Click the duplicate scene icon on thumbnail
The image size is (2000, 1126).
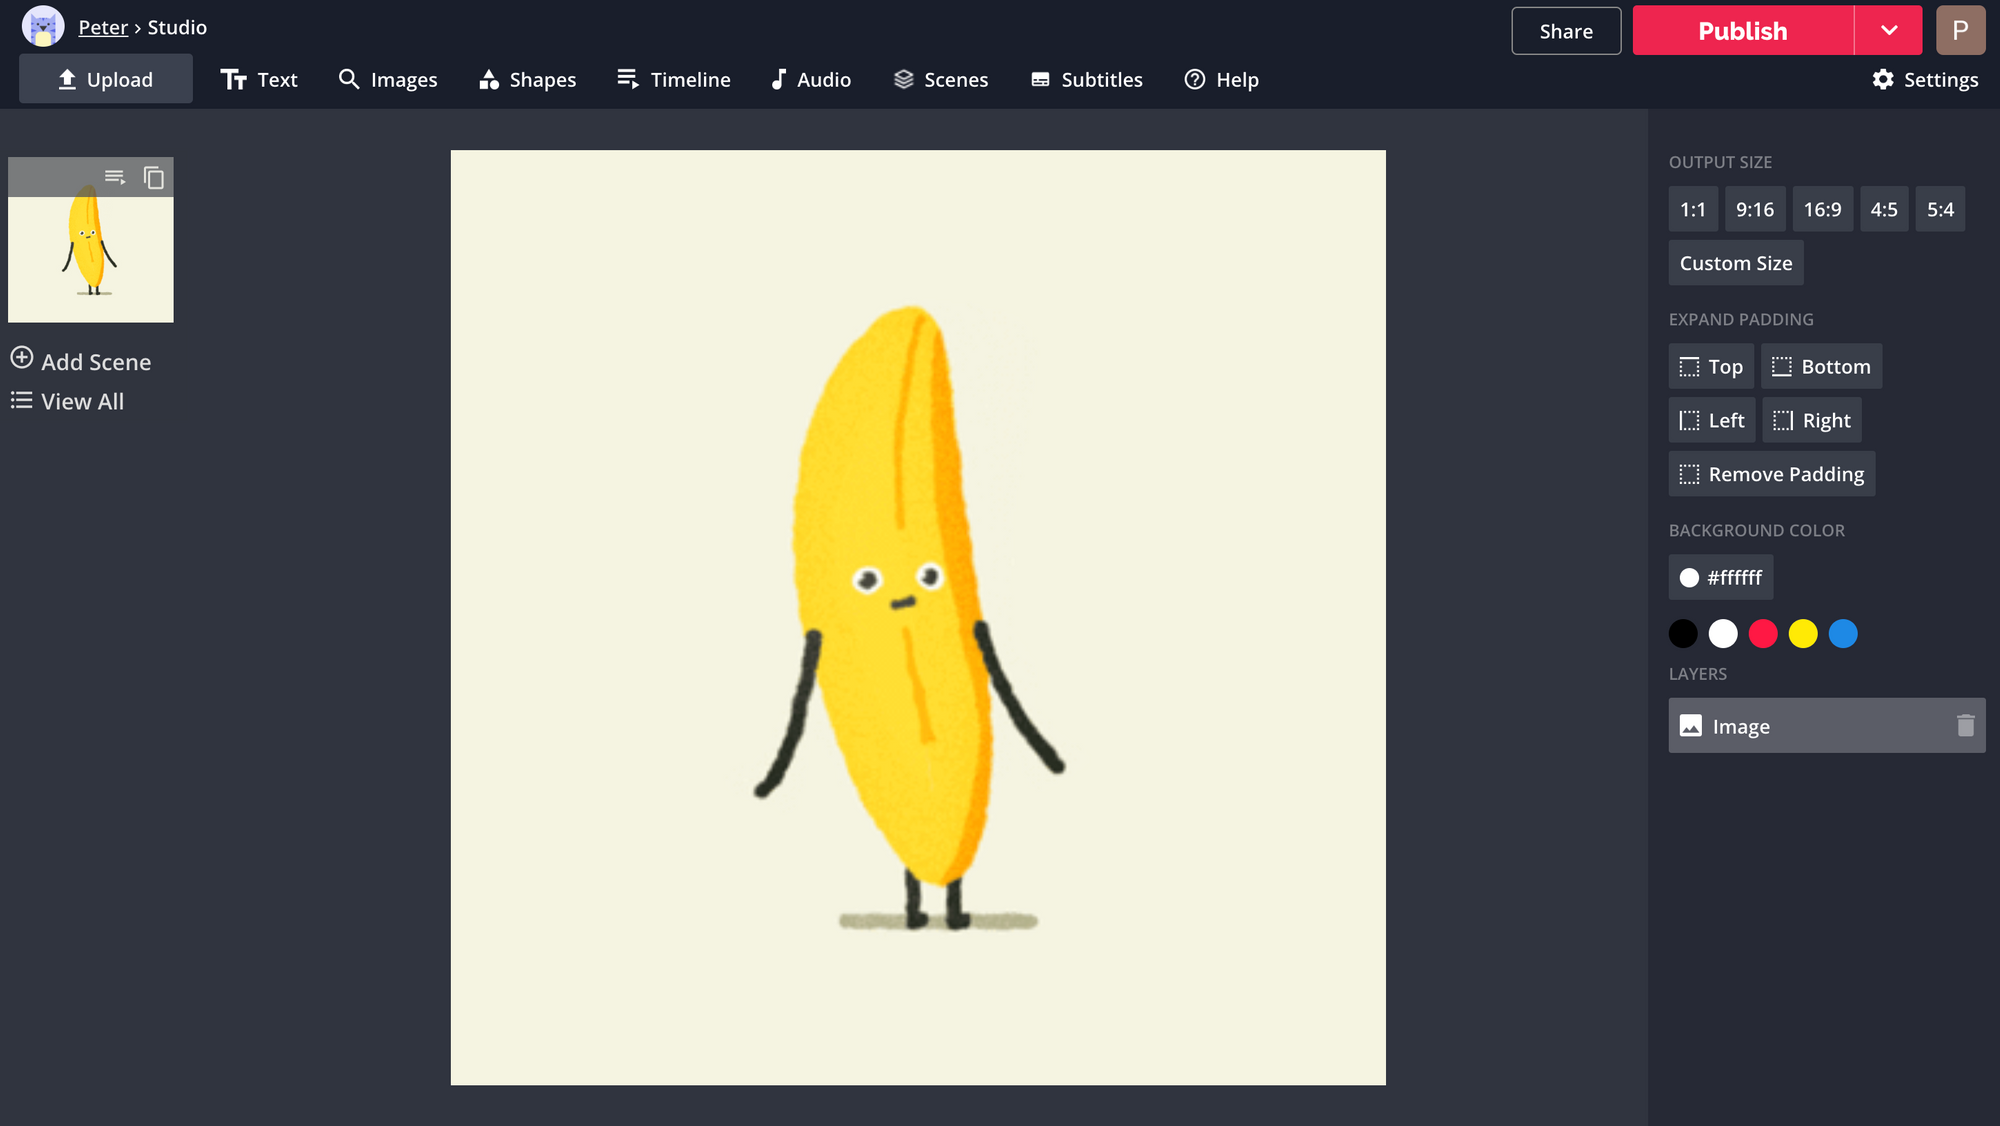[153, 178]
